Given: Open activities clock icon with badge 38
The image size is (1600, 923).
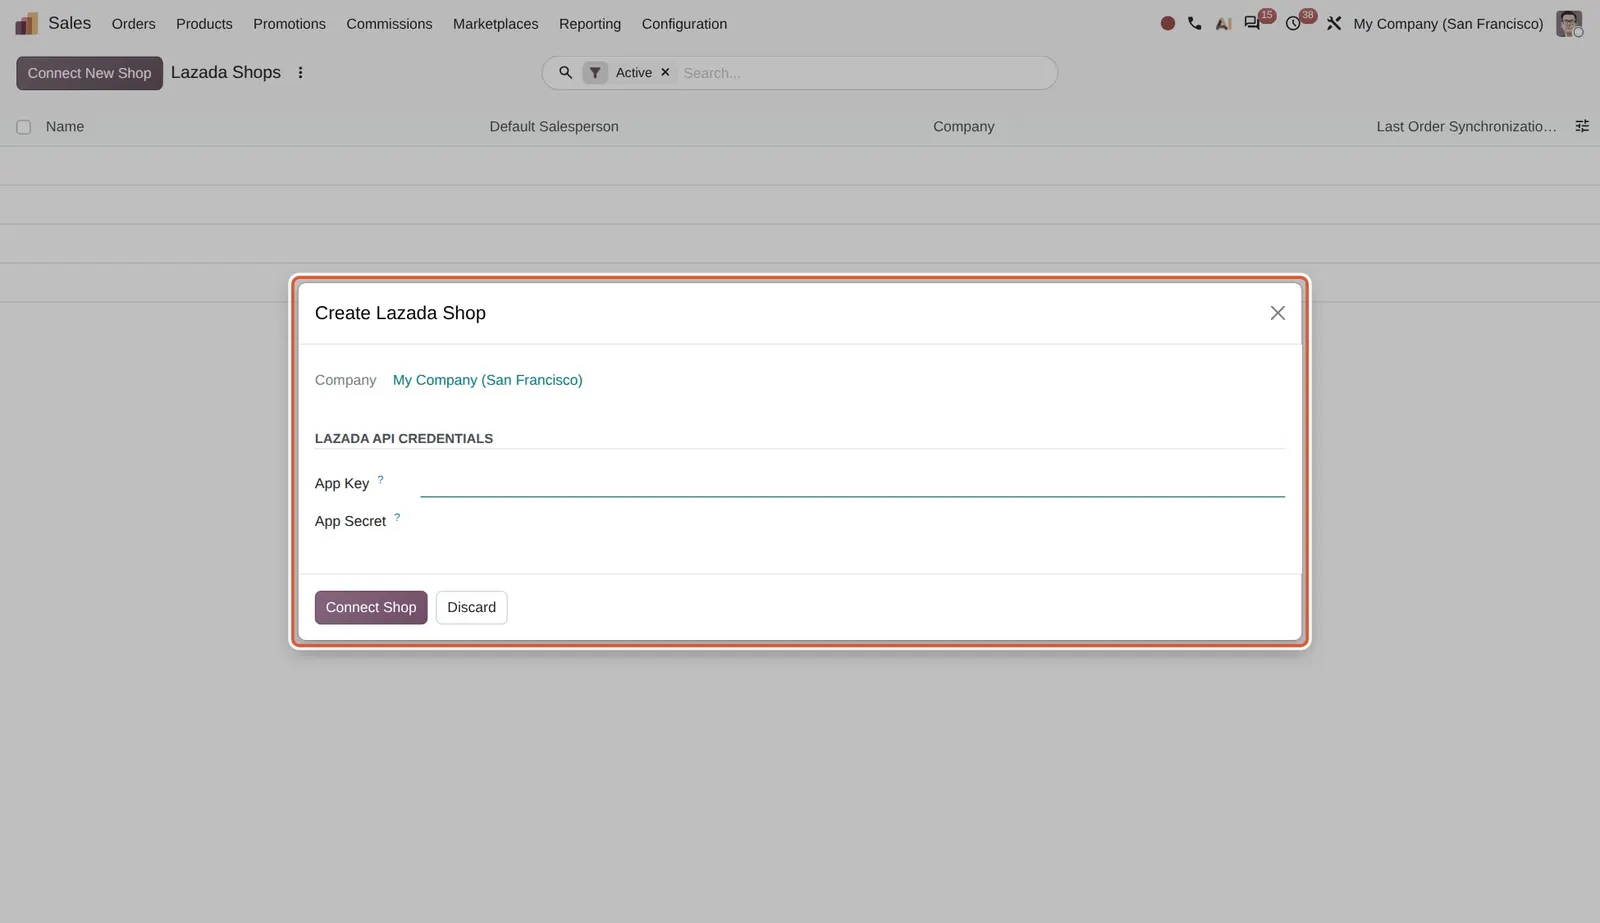Looking at the screenshot, I should coord(1293,23).
